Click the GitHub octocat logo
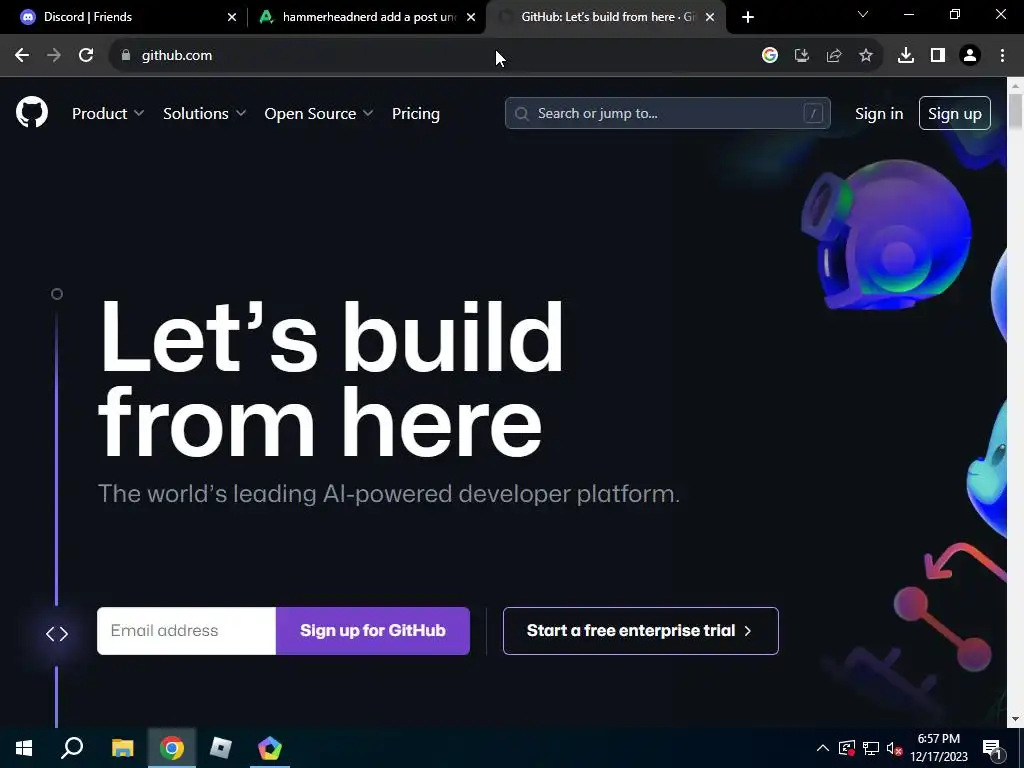The width and height of the screenshot is (1024, 768). 32,112
